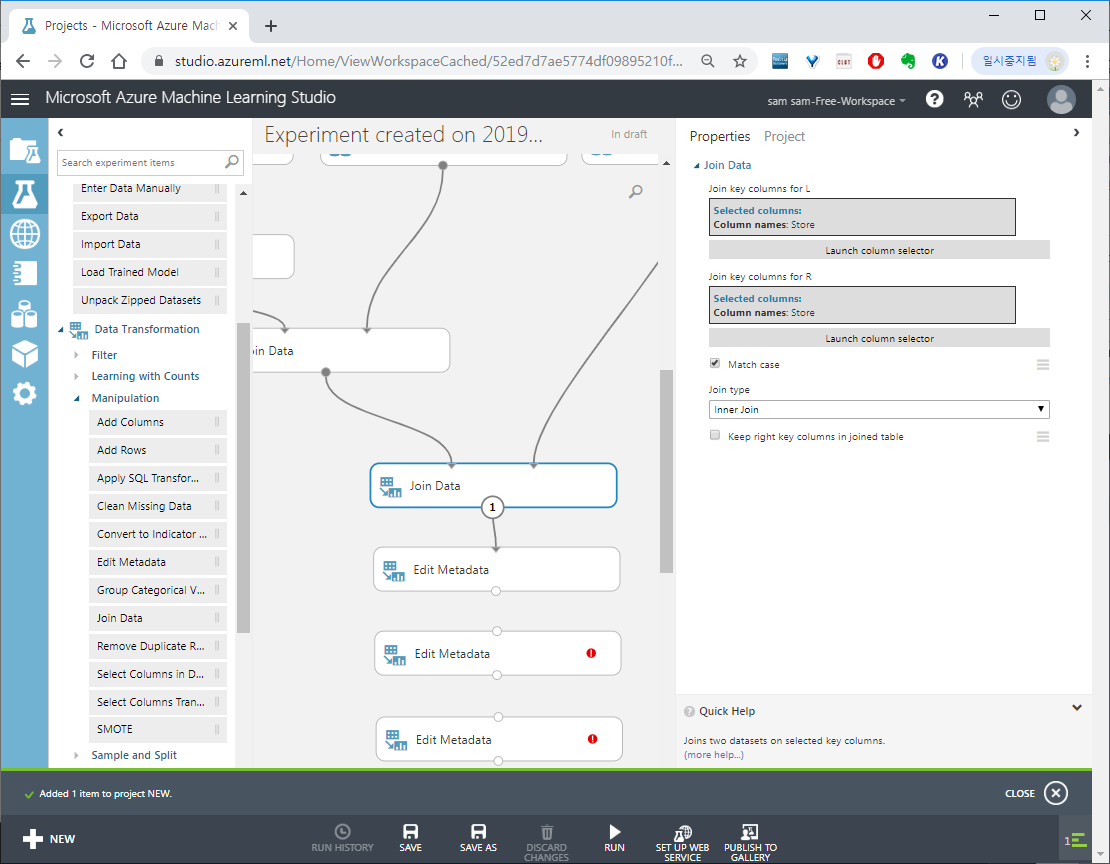Screen dimensions: 1110x864
Task: Collapse the Join Data properties section
Action: 697,165
